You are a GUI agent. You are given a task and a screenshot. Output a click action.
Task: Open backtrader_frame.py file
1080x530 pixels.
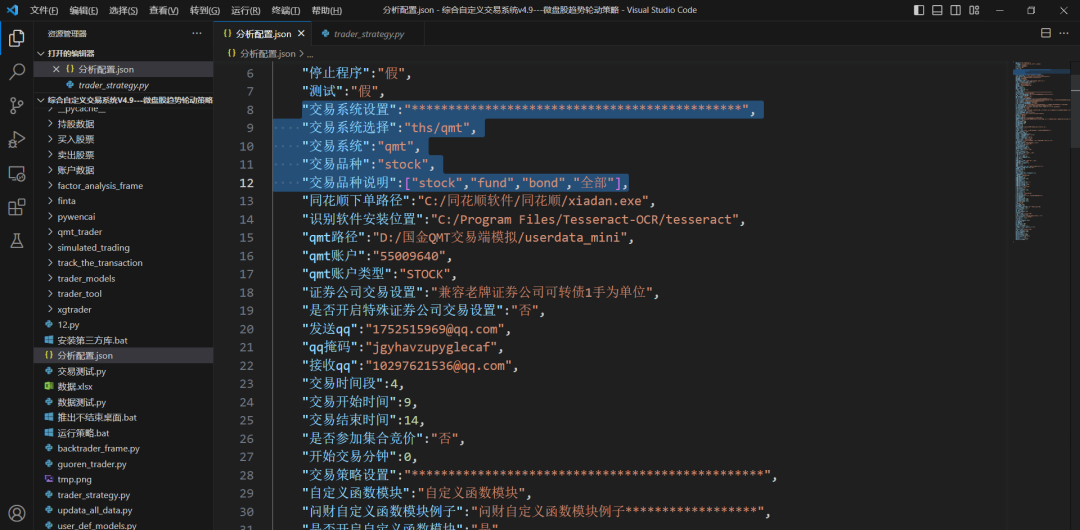coord(98,449)
